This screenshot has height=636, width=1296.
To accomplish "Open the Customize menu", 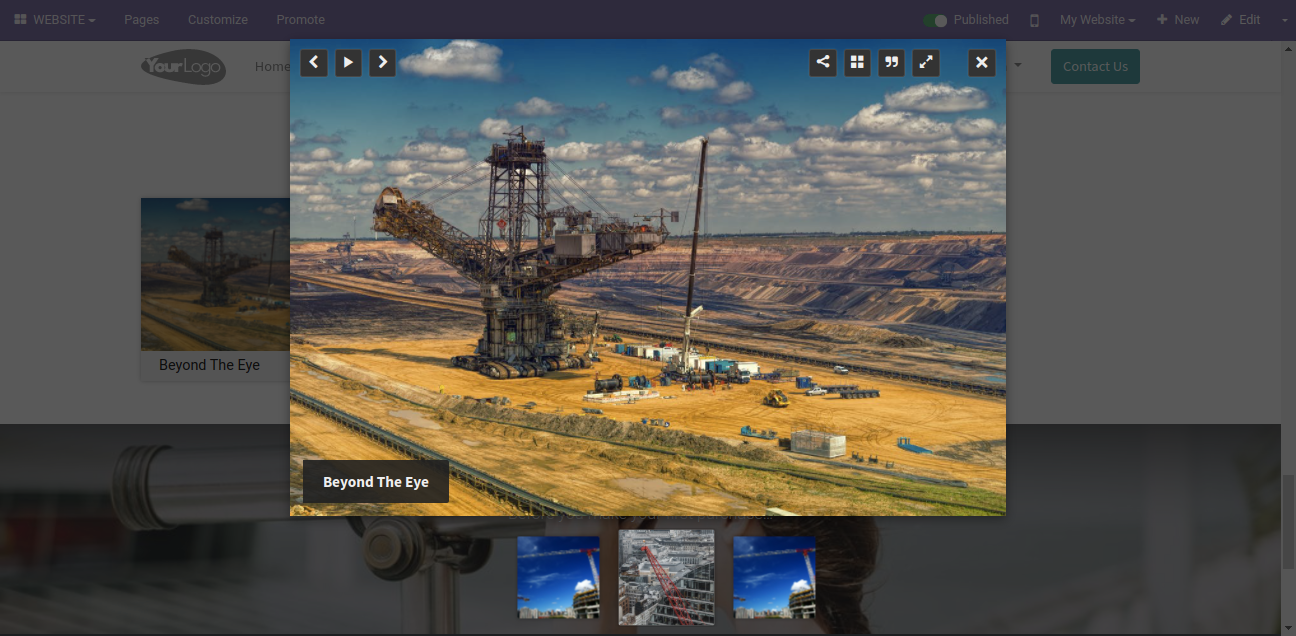I will [x=218, y=20].
